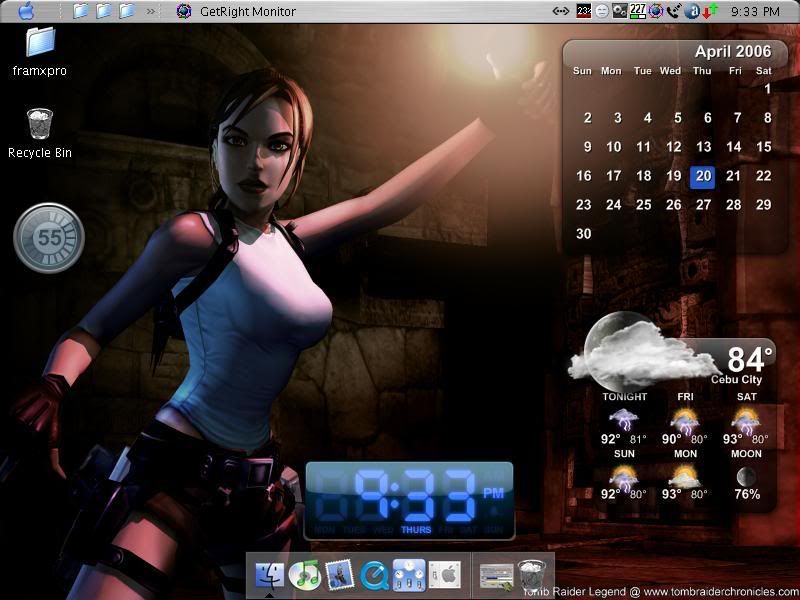Launch QuickTime Player from the dock
This screenshot has width=800, height=600.
pos(375,574)
